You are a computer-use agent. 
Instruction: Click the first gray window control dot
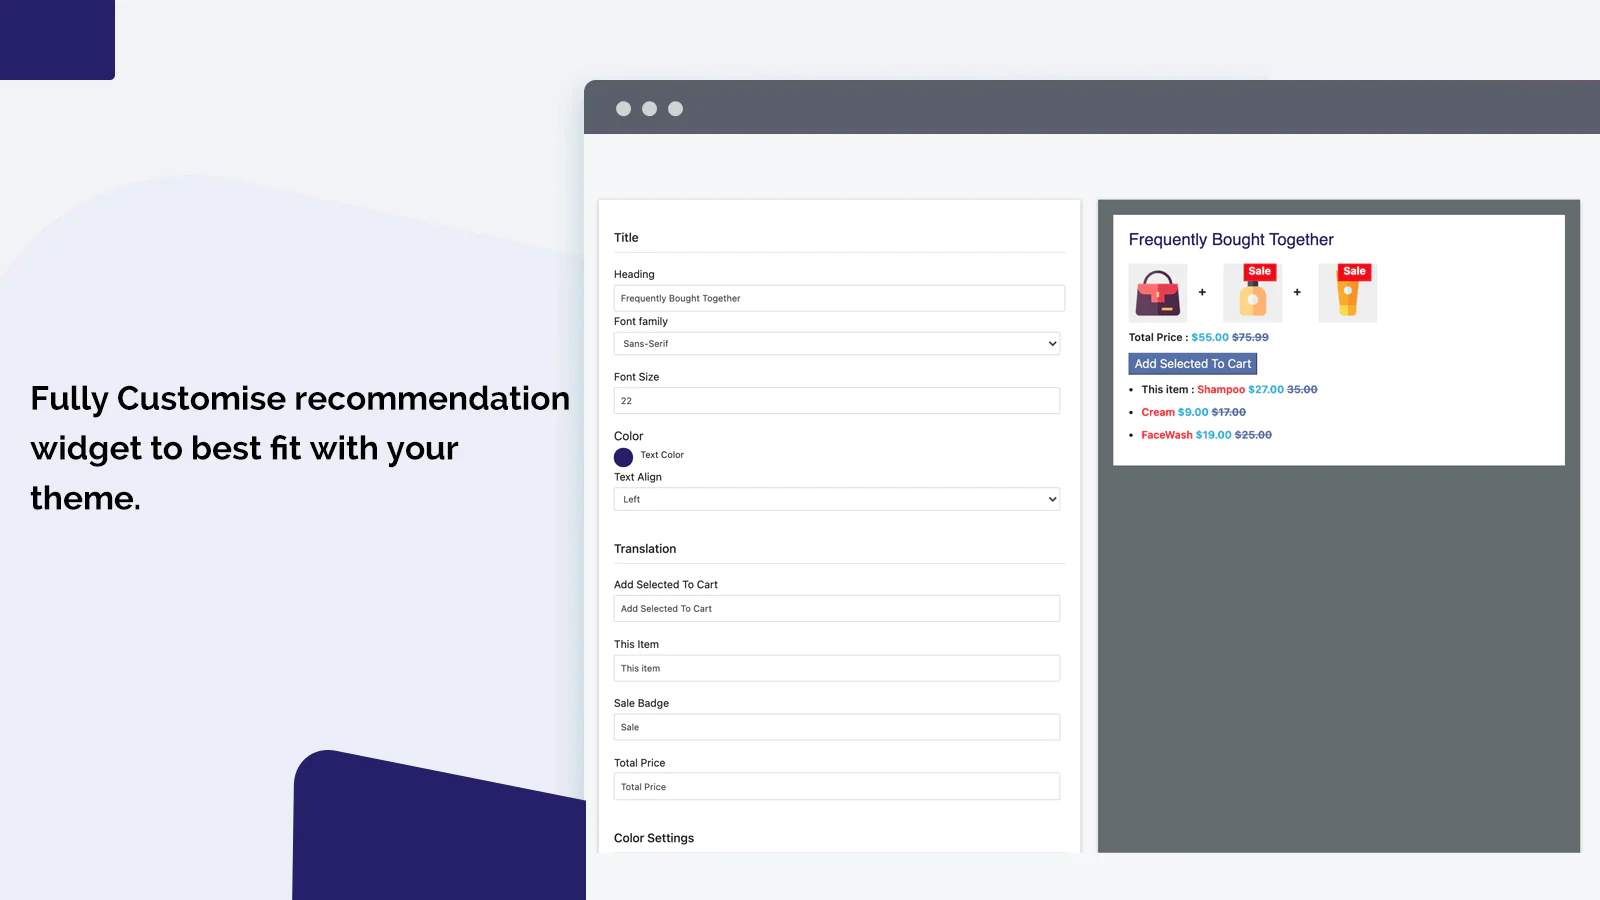tap(623, 109)
